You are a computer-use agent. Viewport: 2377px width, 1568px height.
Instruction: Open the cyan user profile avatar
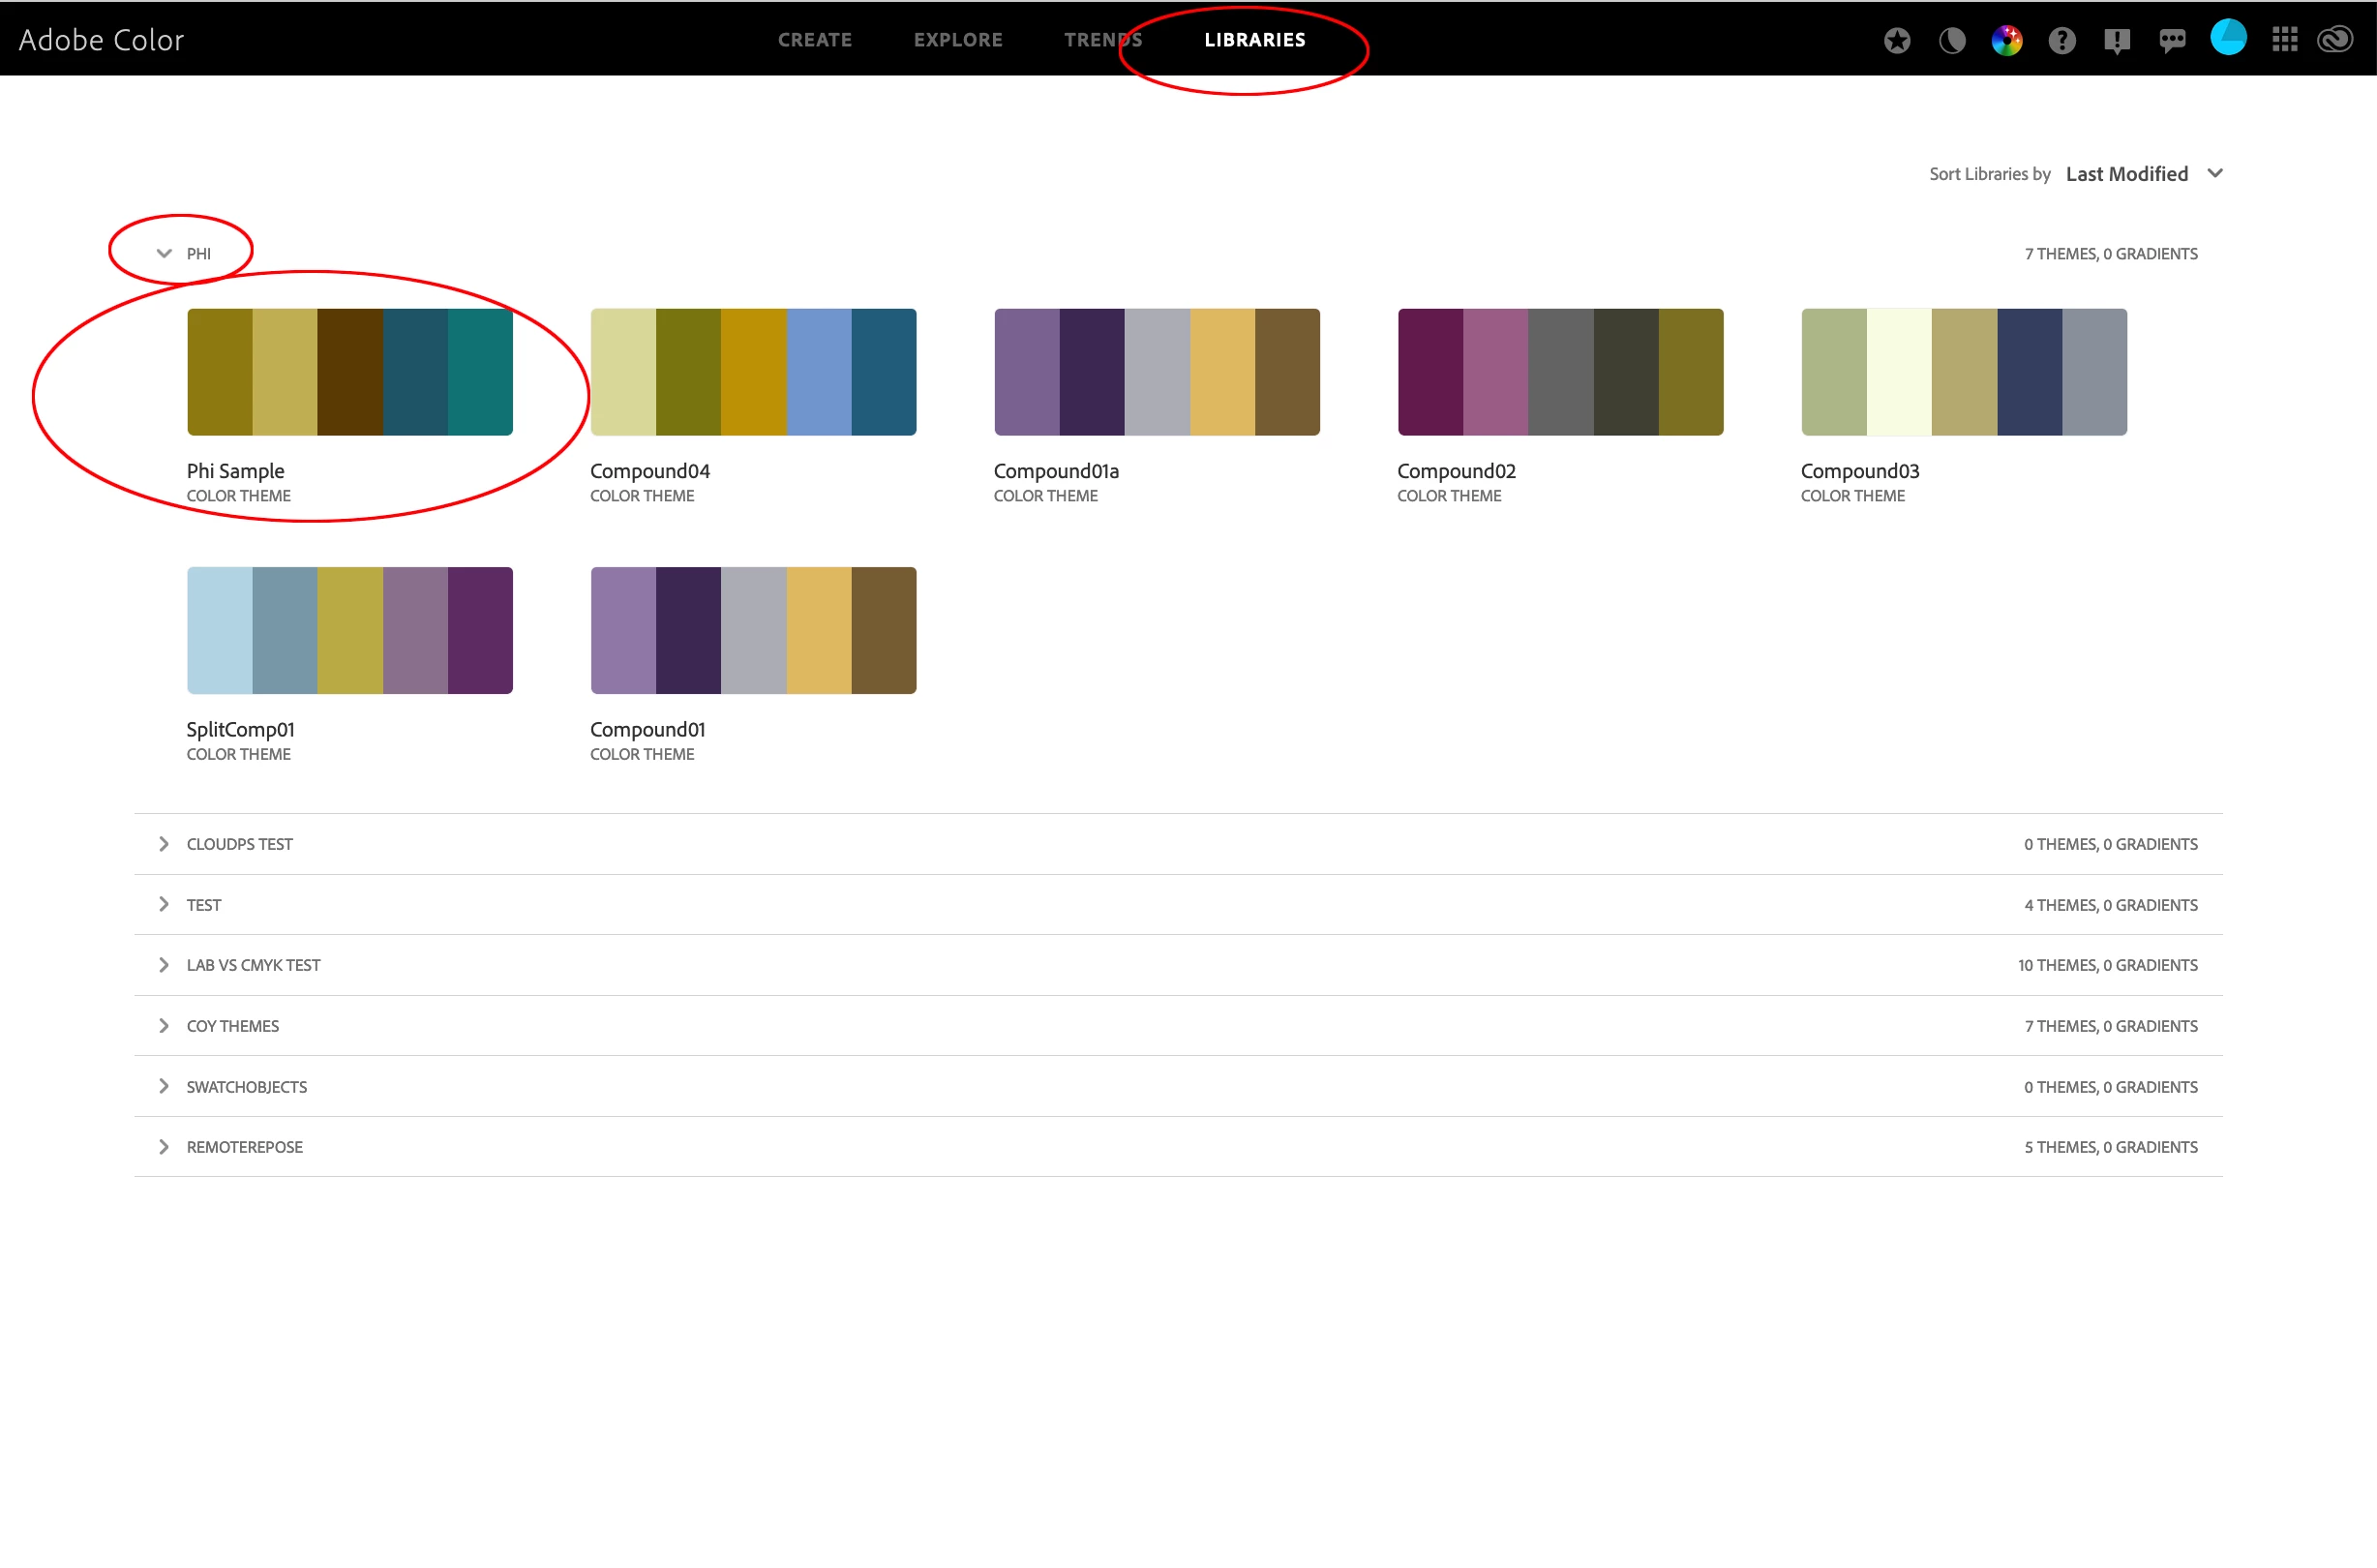(x=2227, y=38)
